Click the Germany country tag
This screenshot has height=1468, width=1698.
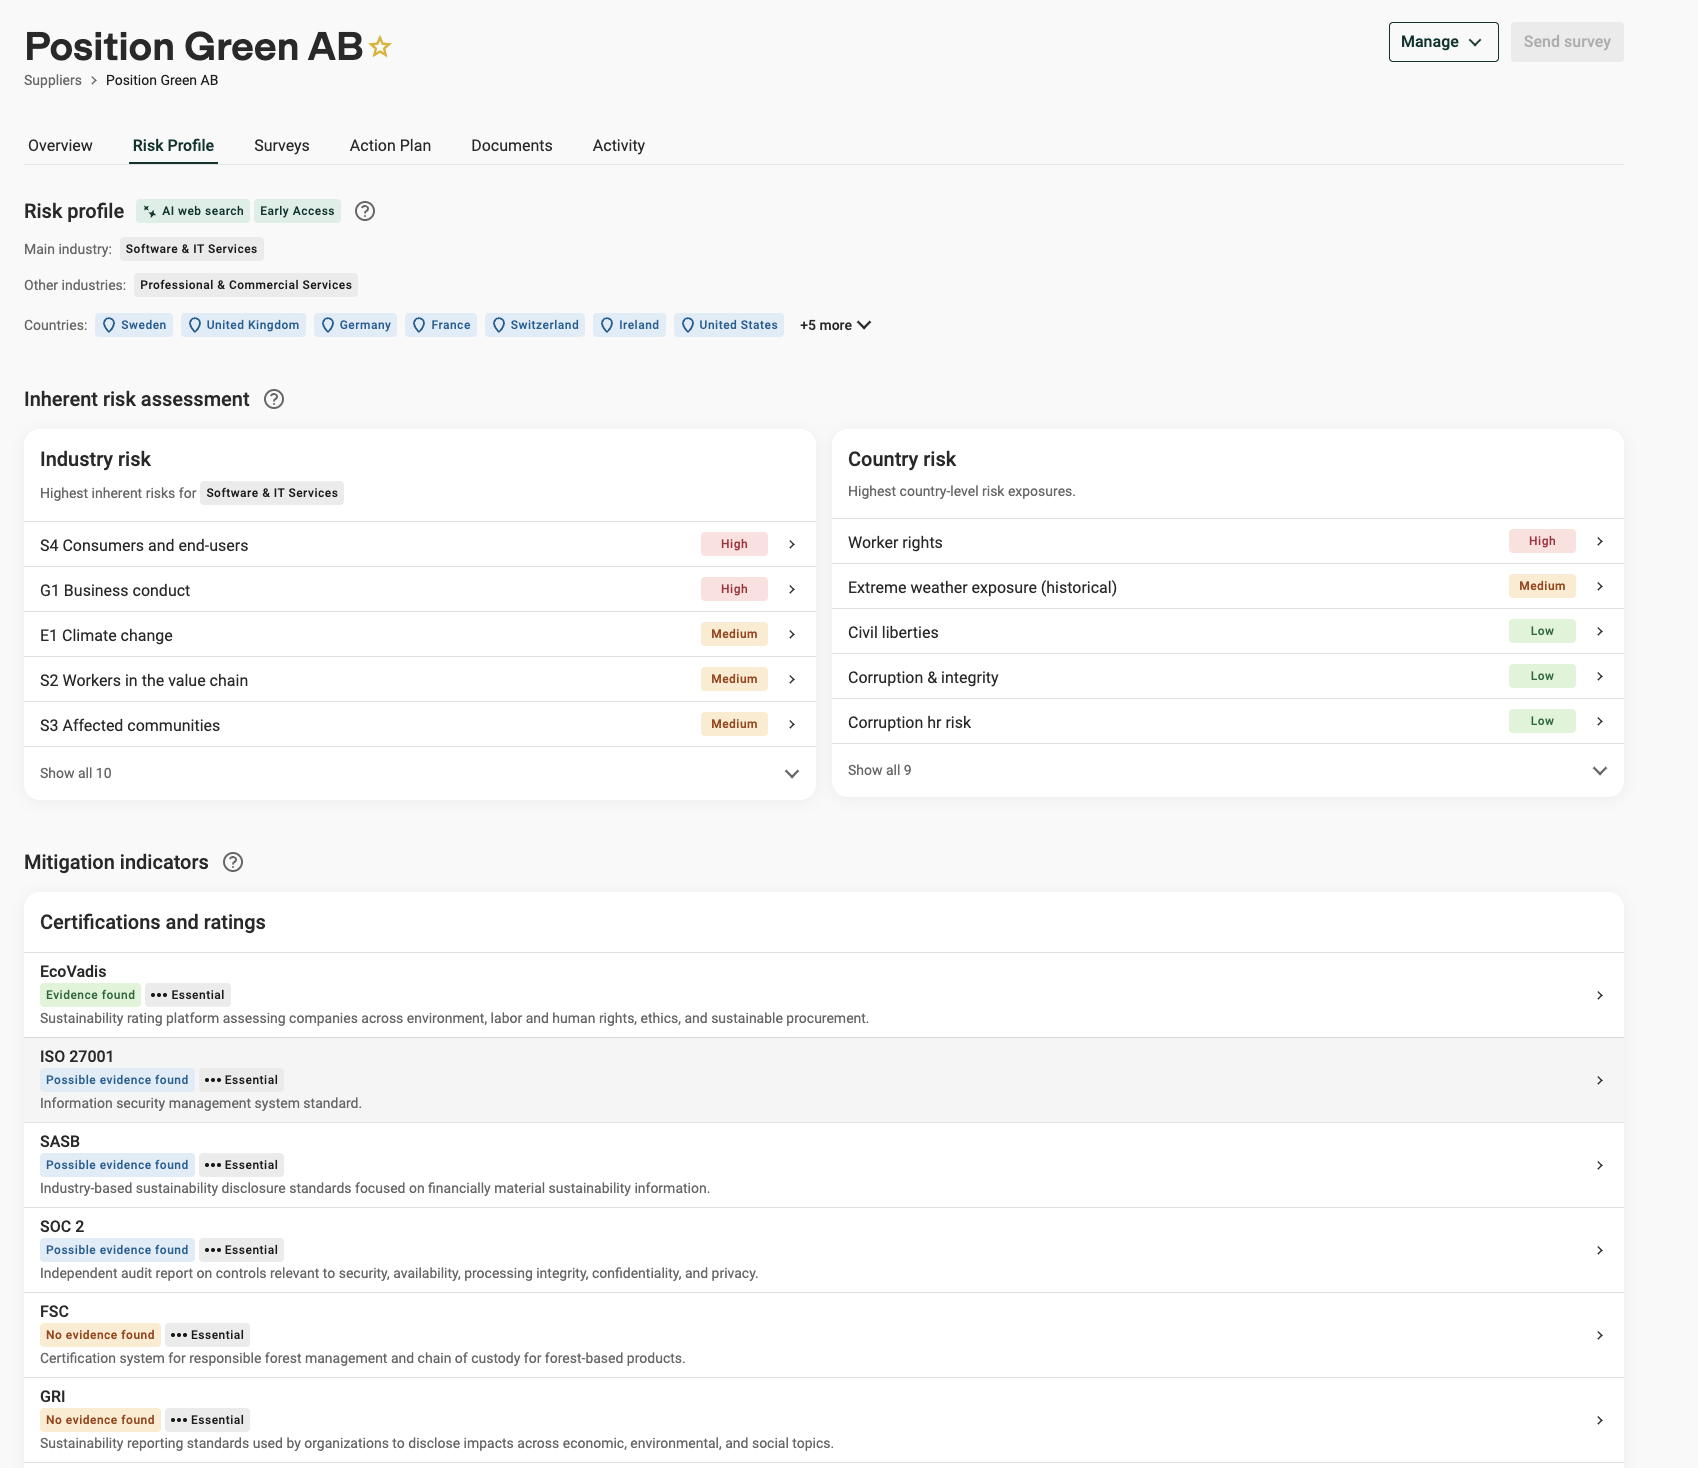[356, 325]
